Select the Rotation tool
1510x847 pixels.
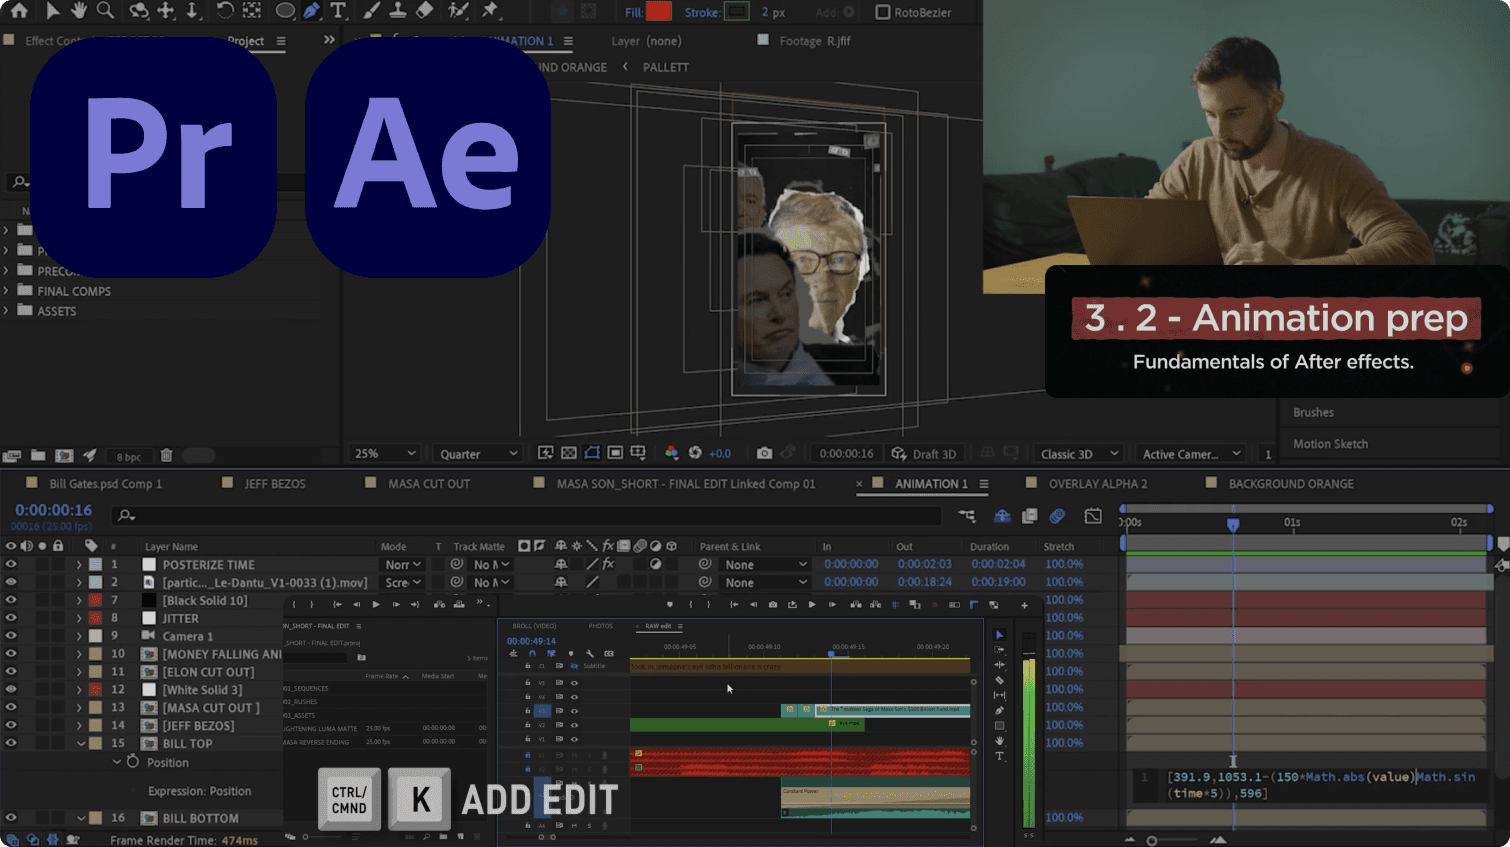click(225, 11)
